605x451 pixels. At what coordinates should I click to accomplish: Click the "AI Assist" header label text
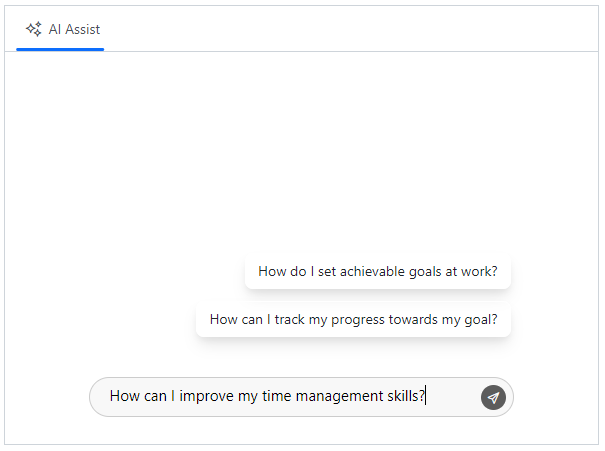click(x=74, y=29)
